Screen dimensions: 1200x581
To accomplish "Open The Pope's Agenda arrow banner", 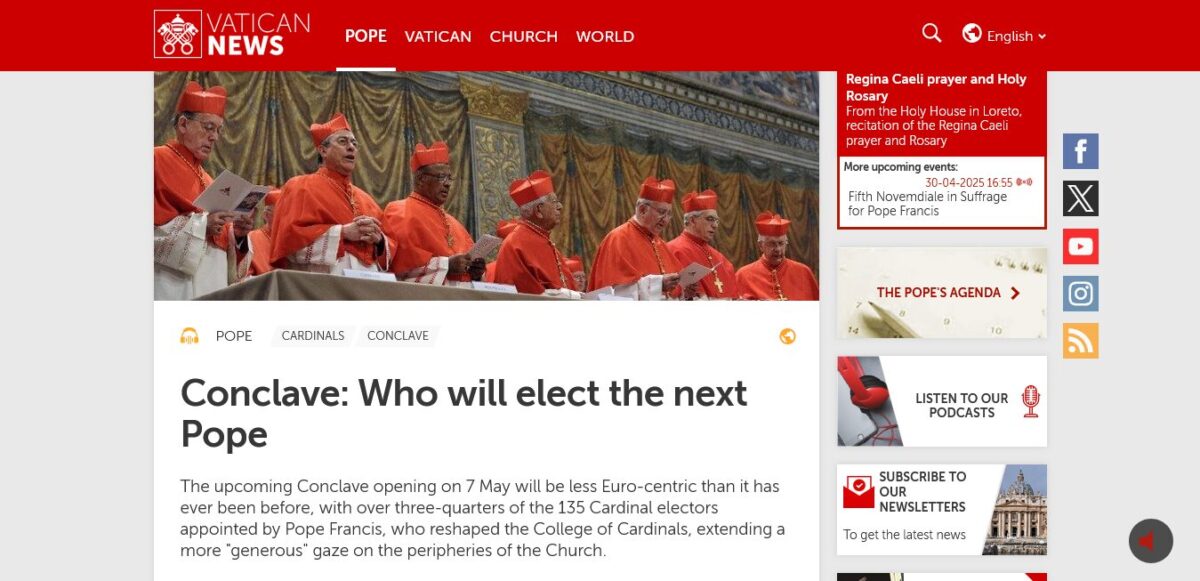I will pyautogui.click(x=942, y=293).
